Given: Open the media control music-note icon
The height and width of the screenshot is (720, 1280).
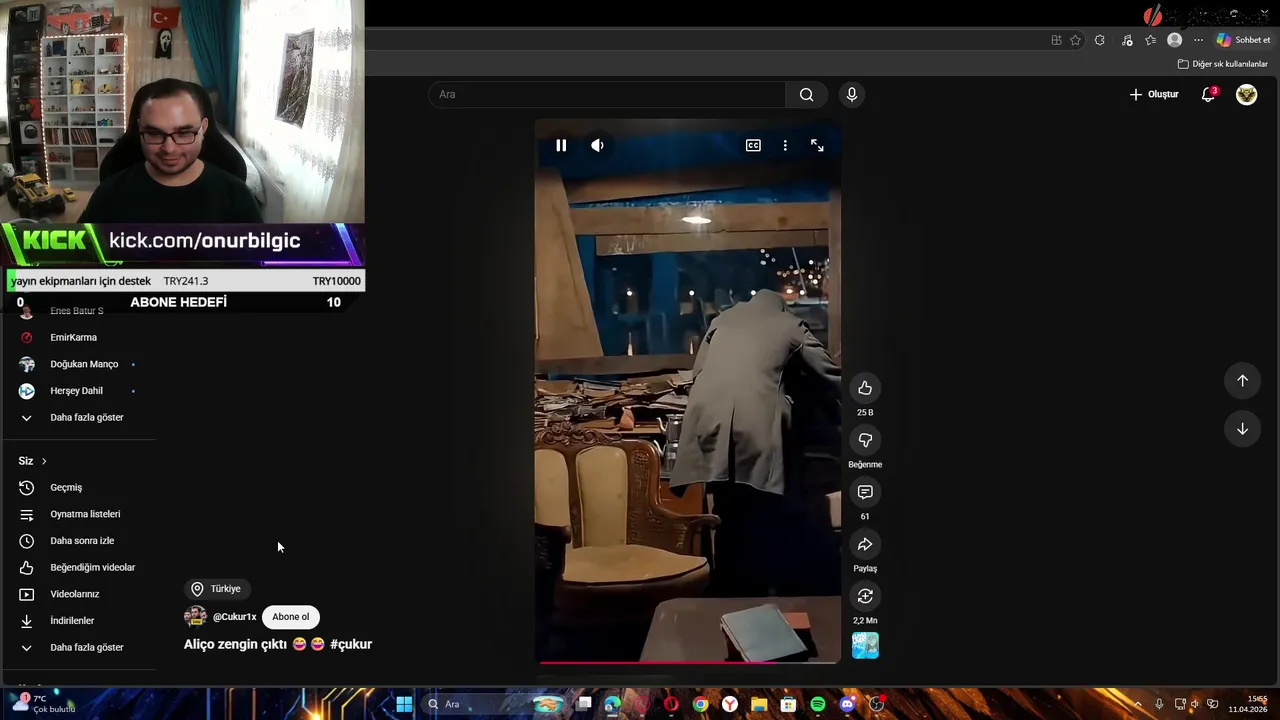Looking at the screenshot, I should [1127, 40].
